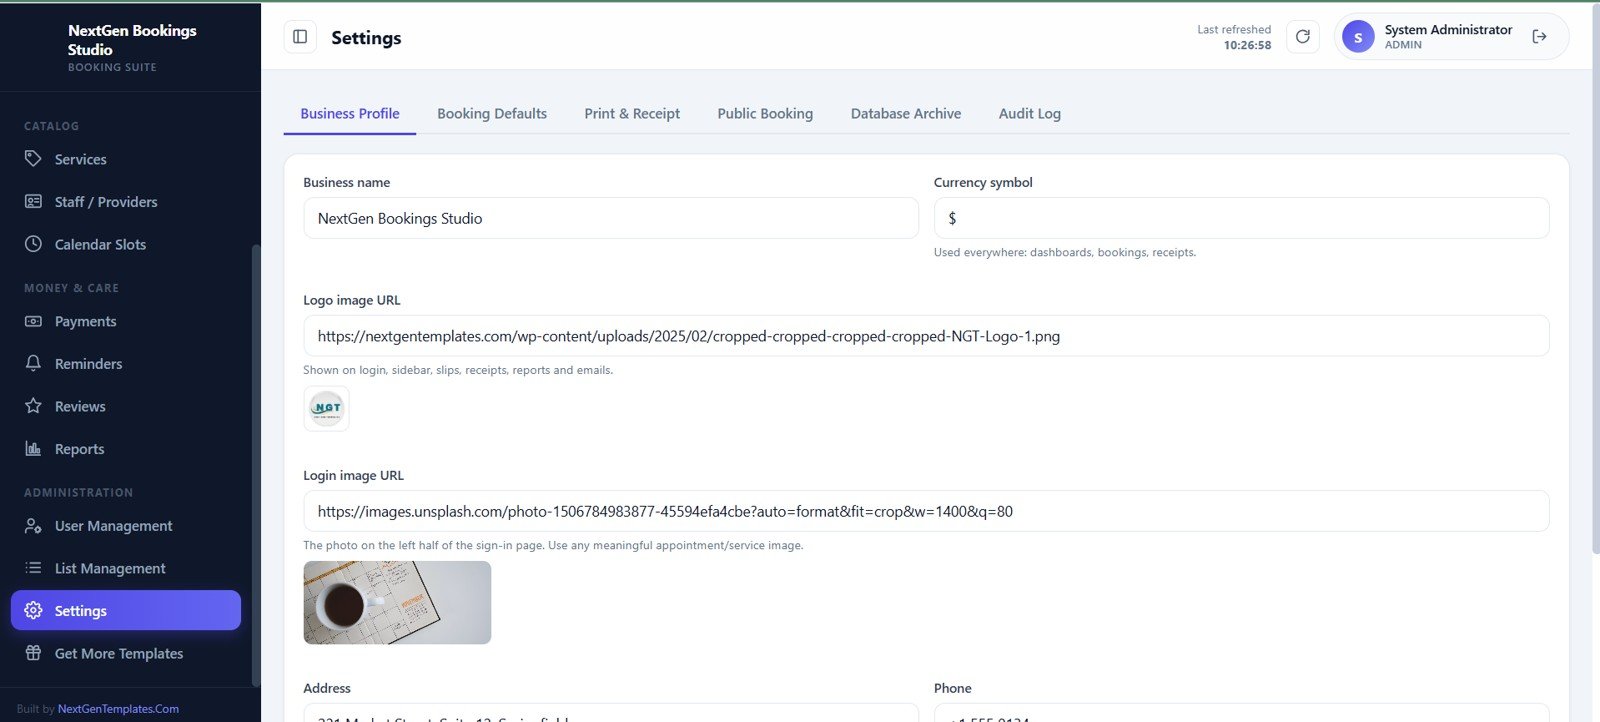Click the page vertical scrollbar
This screenshot has width=1600, height=722.
pos(1595,280)
